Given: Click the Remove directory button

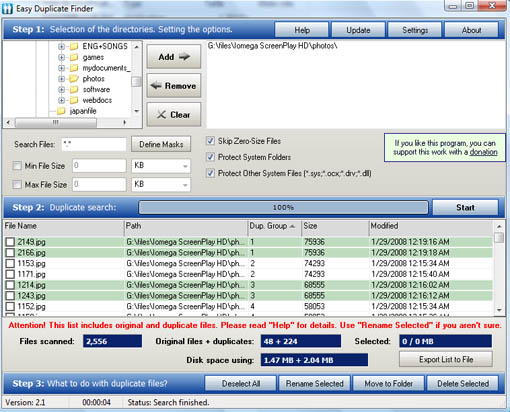Looking at the screenshot, I should (174, 86).
